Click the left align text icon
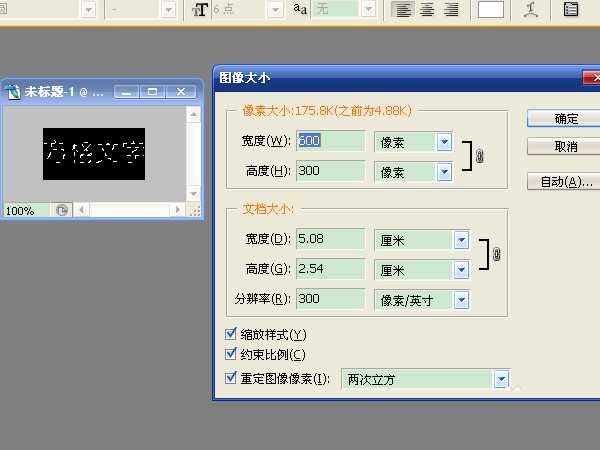The height and width of the screenshot is (450, 600). tap(403, 10)
